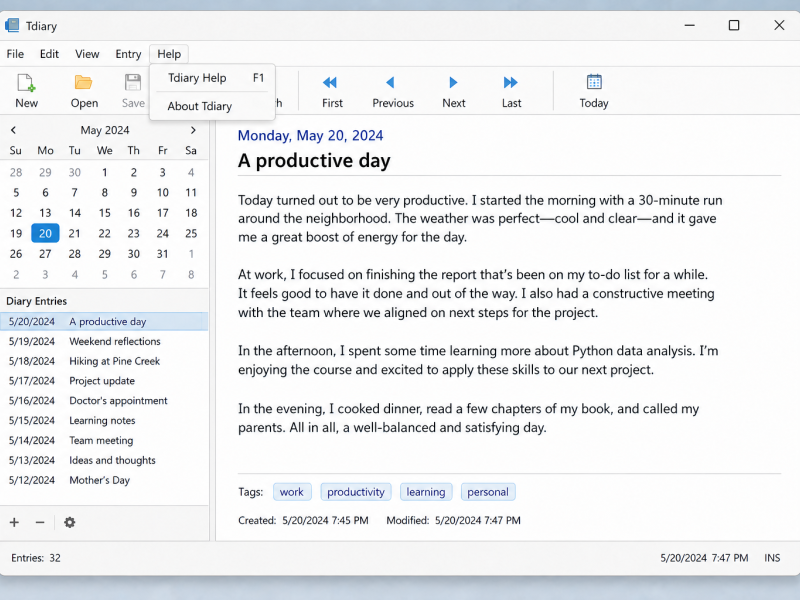Viewport: 800px width, 600px height.
Task: Go to the Next entry arrow
Action: click(453, 82)
